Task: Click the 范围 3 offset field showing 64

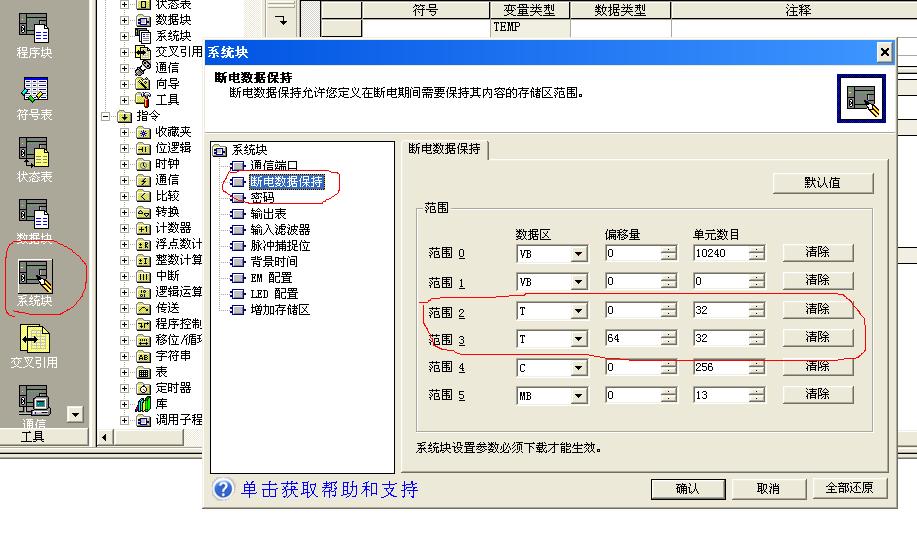Action: click(x=632, y=339)
